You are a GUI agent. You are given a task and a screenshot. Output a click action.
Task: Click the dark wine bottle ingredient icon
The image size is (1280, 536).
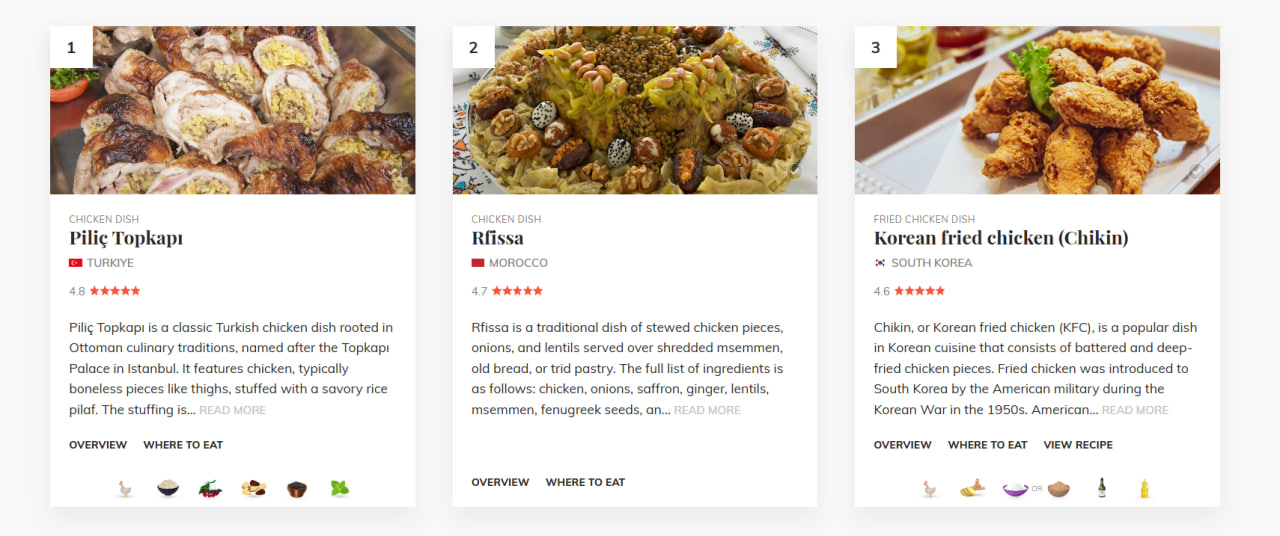[x=1102, y=489]
